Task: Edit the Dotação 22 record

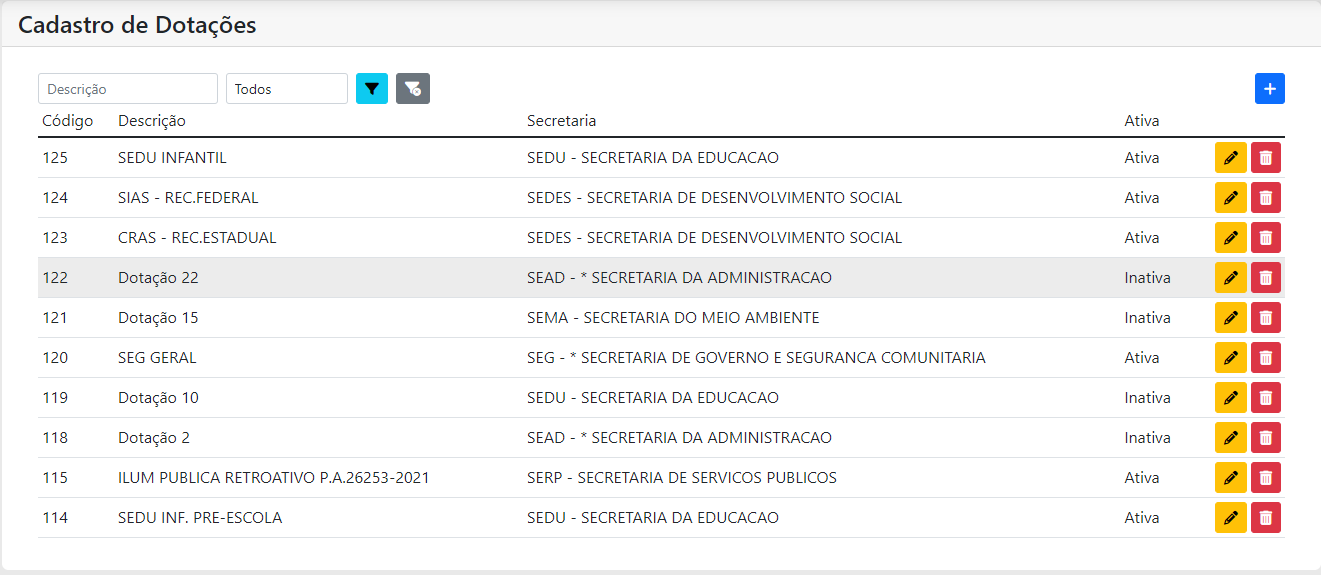Action: click(1231, 278)
